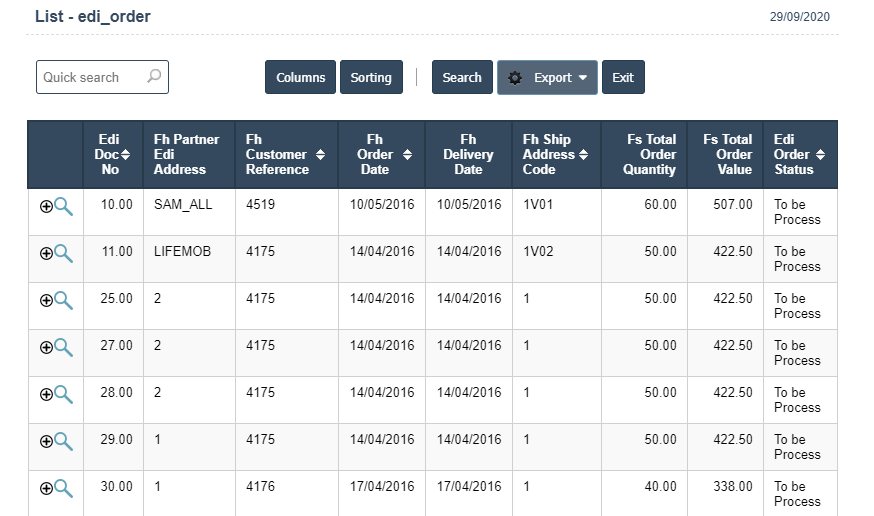Focus the Quick search input field

90,77
